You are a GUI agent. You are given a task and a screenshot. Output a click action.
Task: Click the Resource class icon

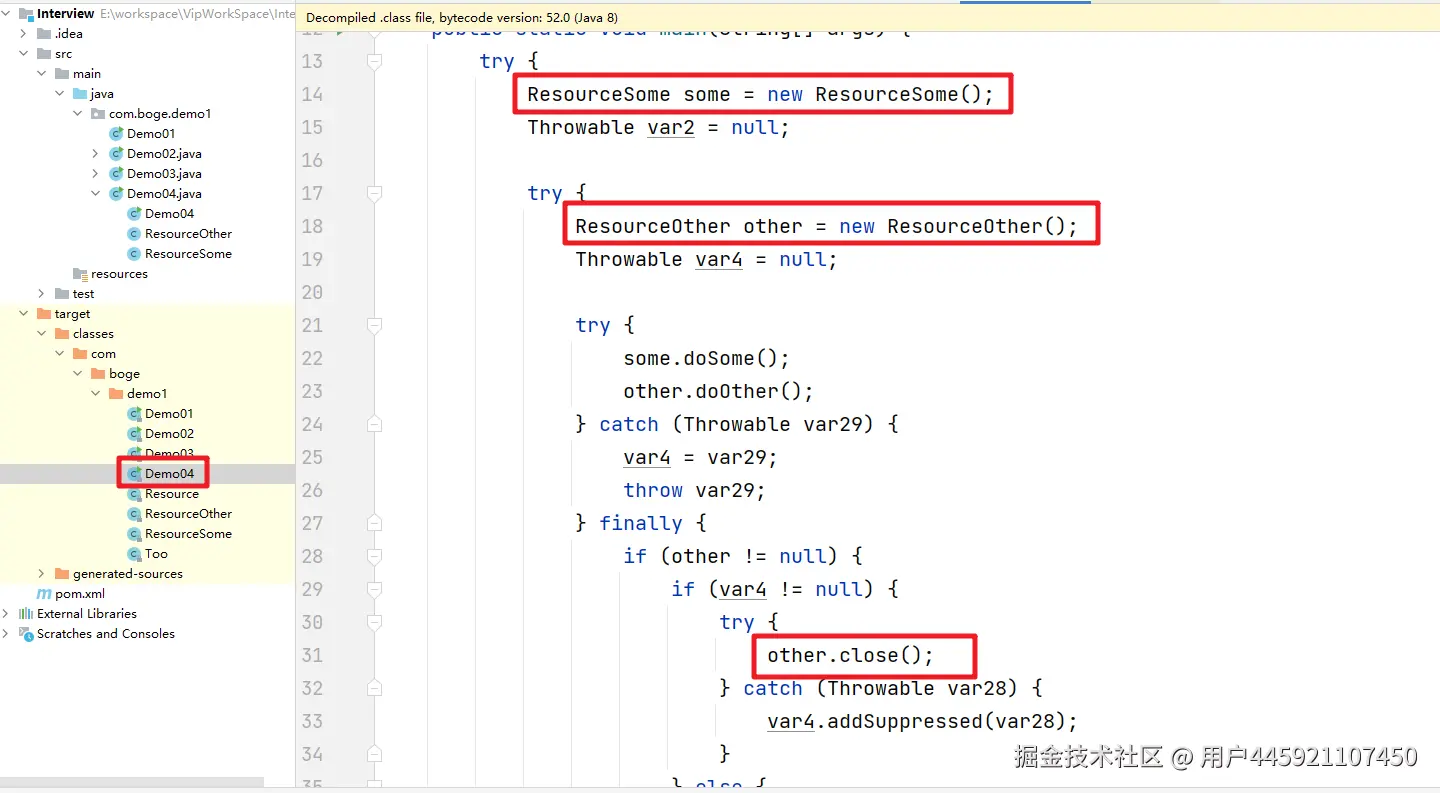tap(134, 494)
